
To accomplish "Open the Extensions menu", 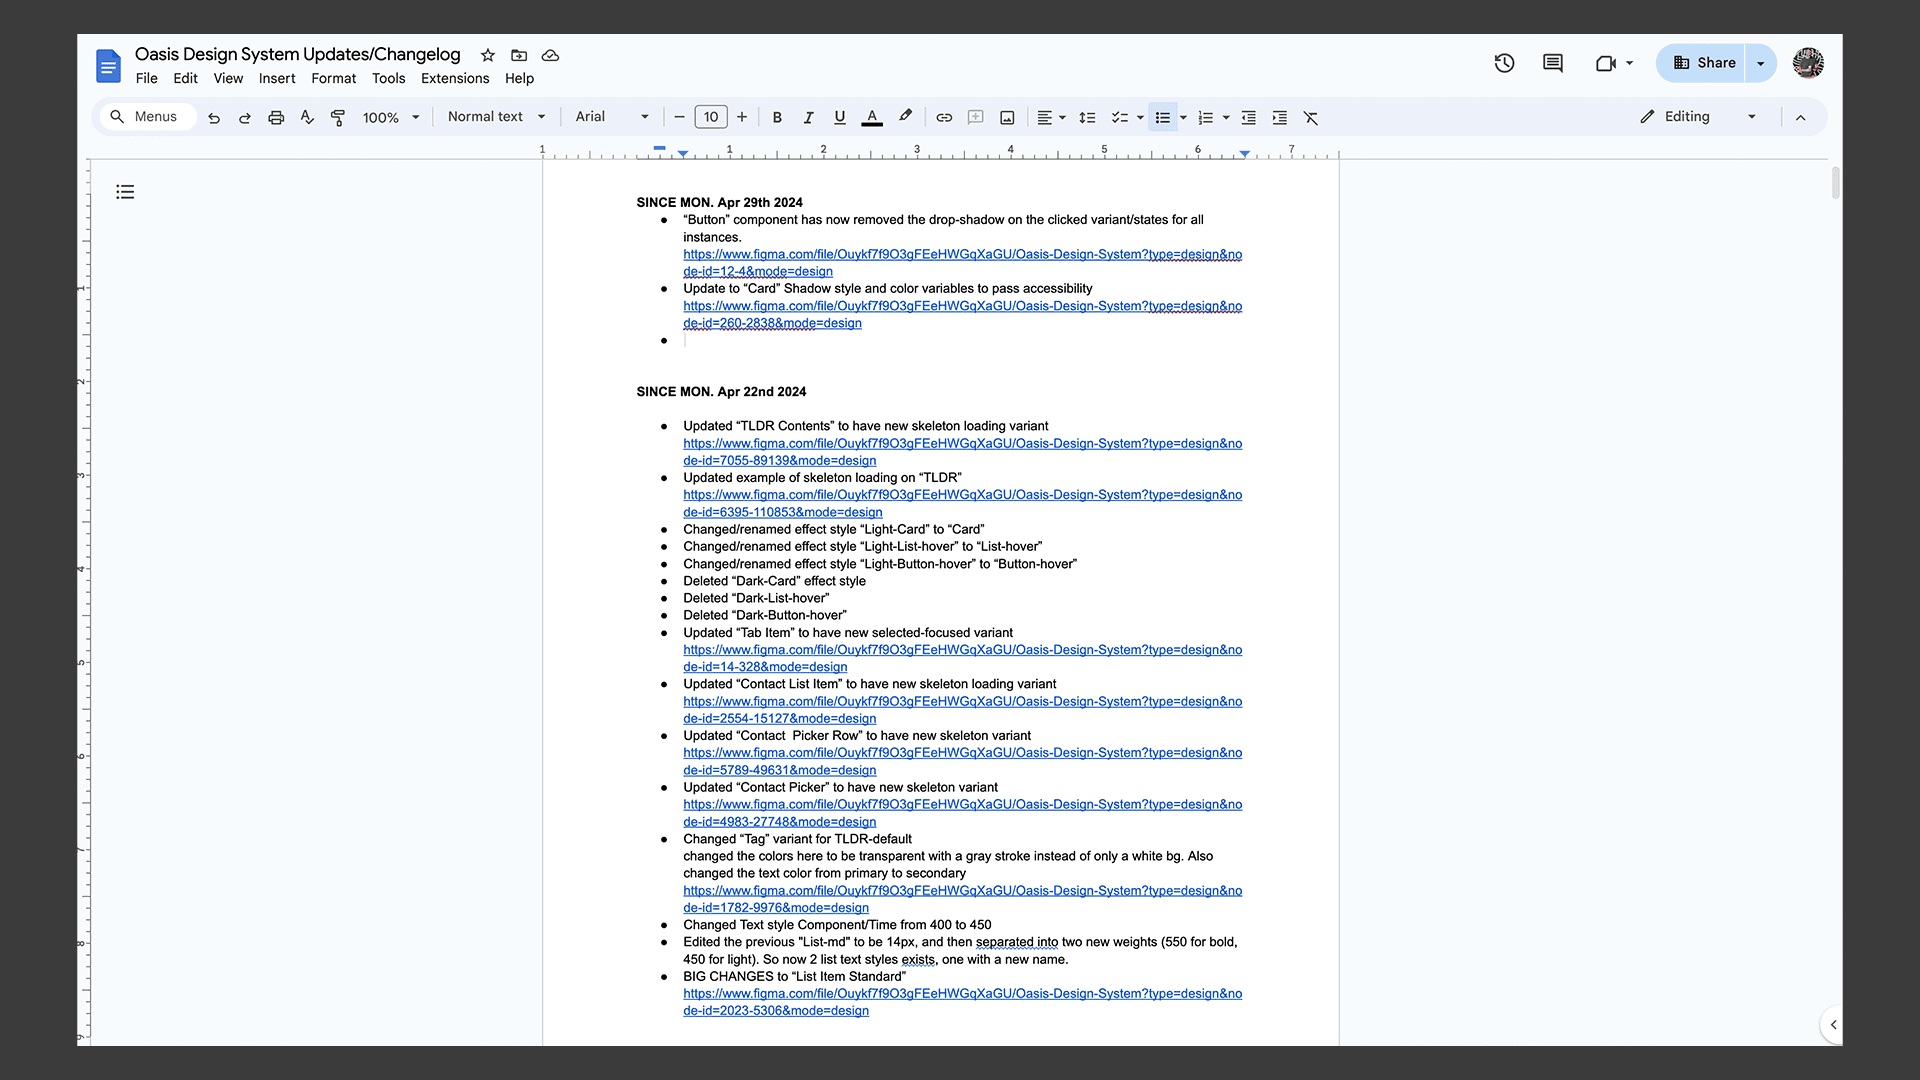I will coord(454,78).
